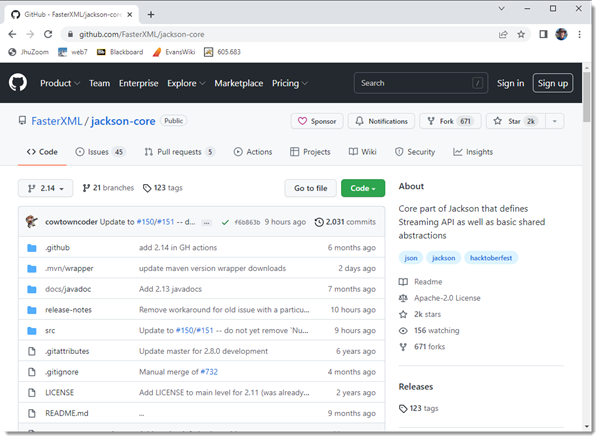Click the README.md file icon
600x440 pixels.
tap(32, 413)
